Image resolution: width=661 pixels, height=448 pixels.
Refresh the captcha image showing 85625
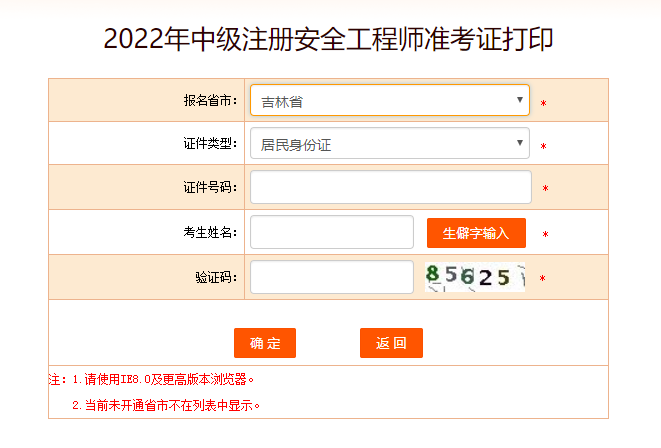point(474,277)
